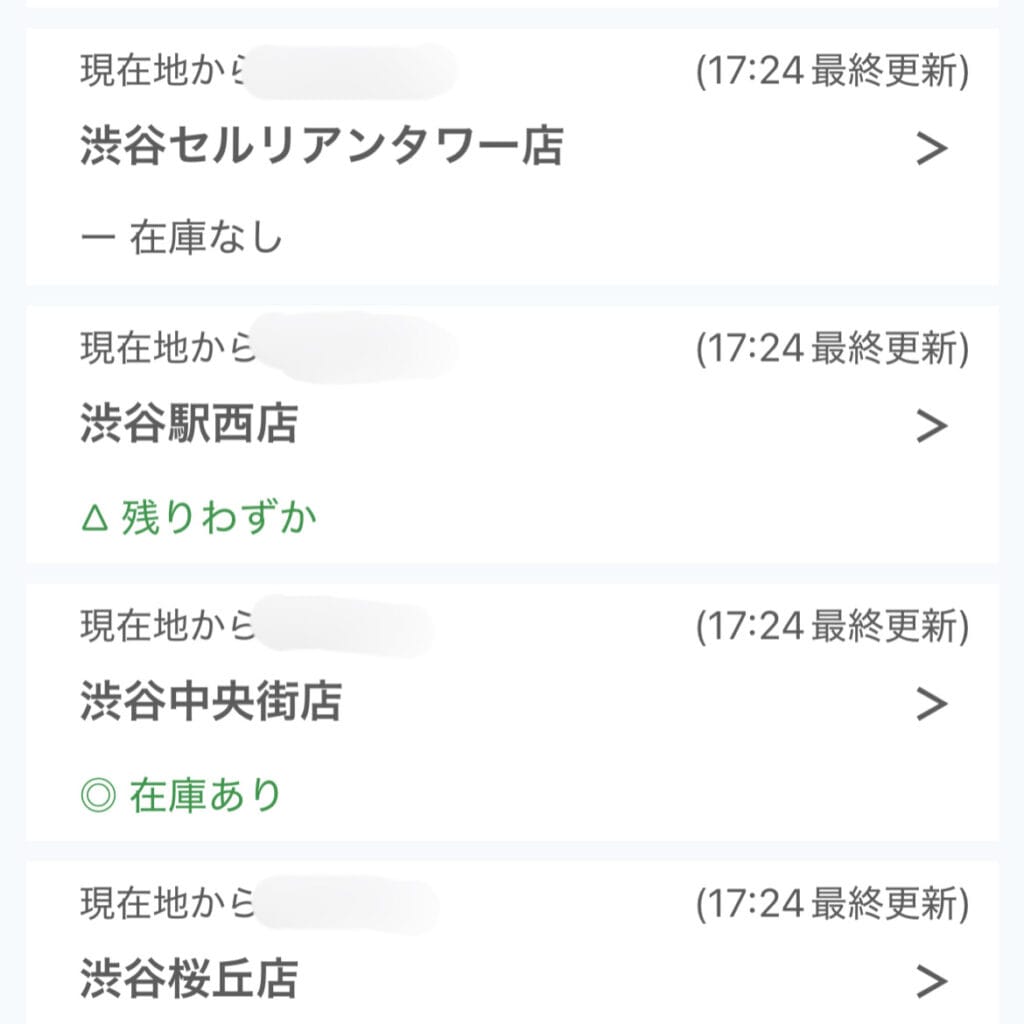Select the 渋谷駅西店 store name

click(x=188, y=425)
